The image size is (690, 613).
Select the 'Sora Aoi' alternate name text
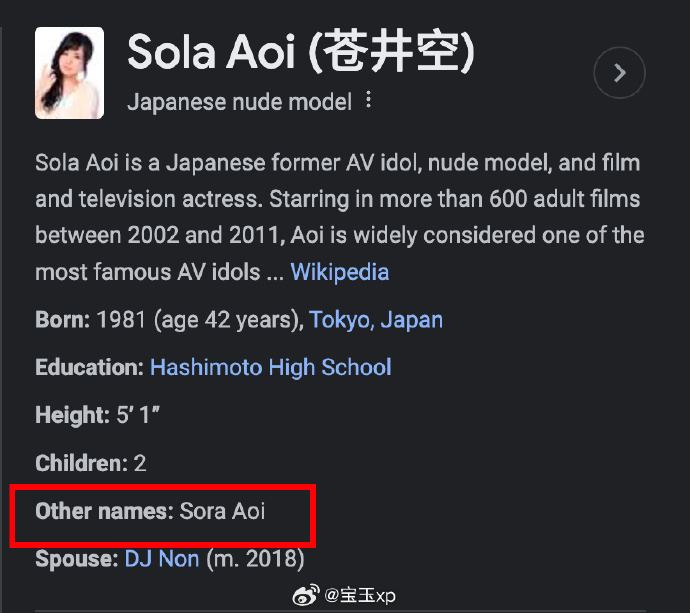[x=222, y=511]
